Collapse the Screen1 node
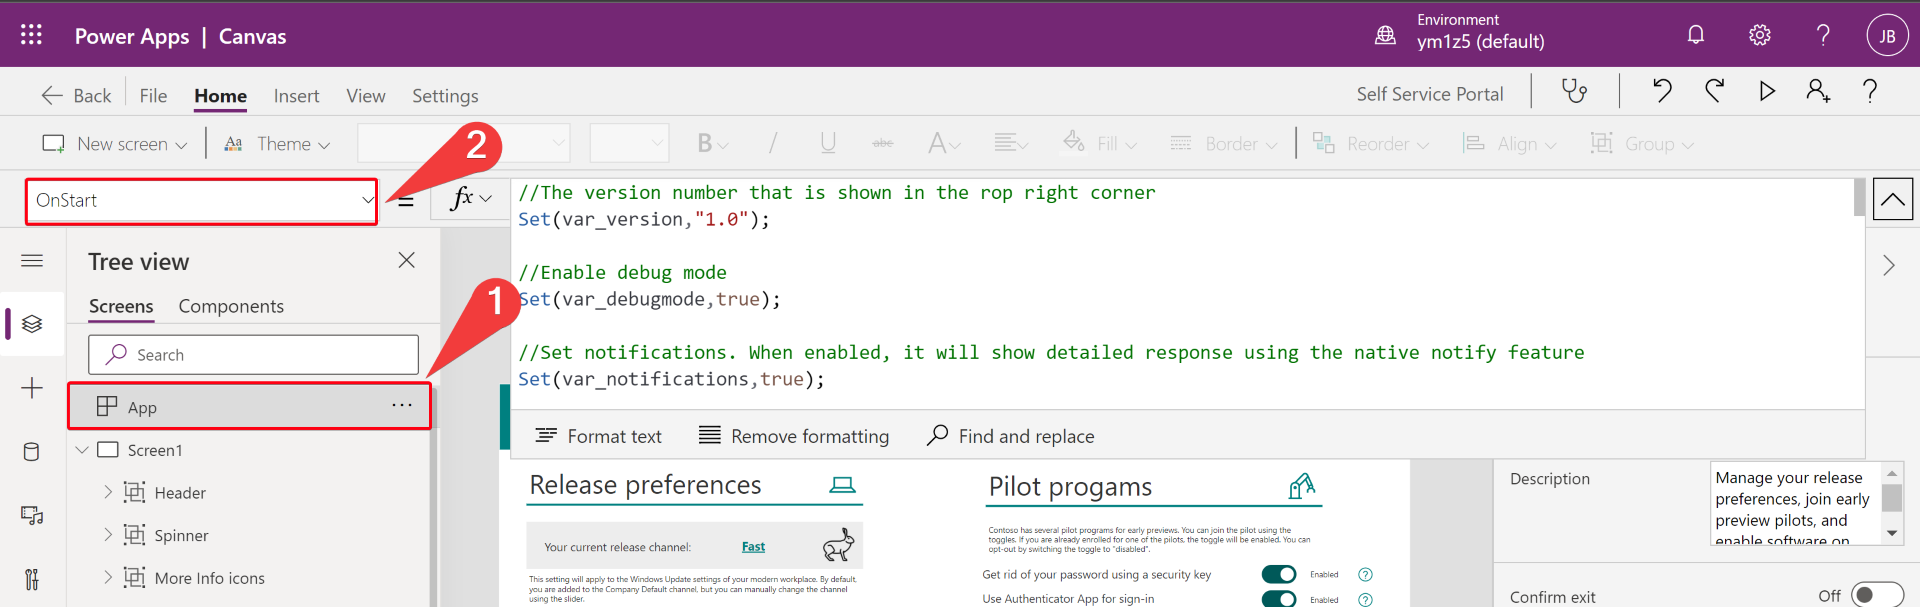Viewport: 1920px width, 607px height. click(x=82, y=450)
